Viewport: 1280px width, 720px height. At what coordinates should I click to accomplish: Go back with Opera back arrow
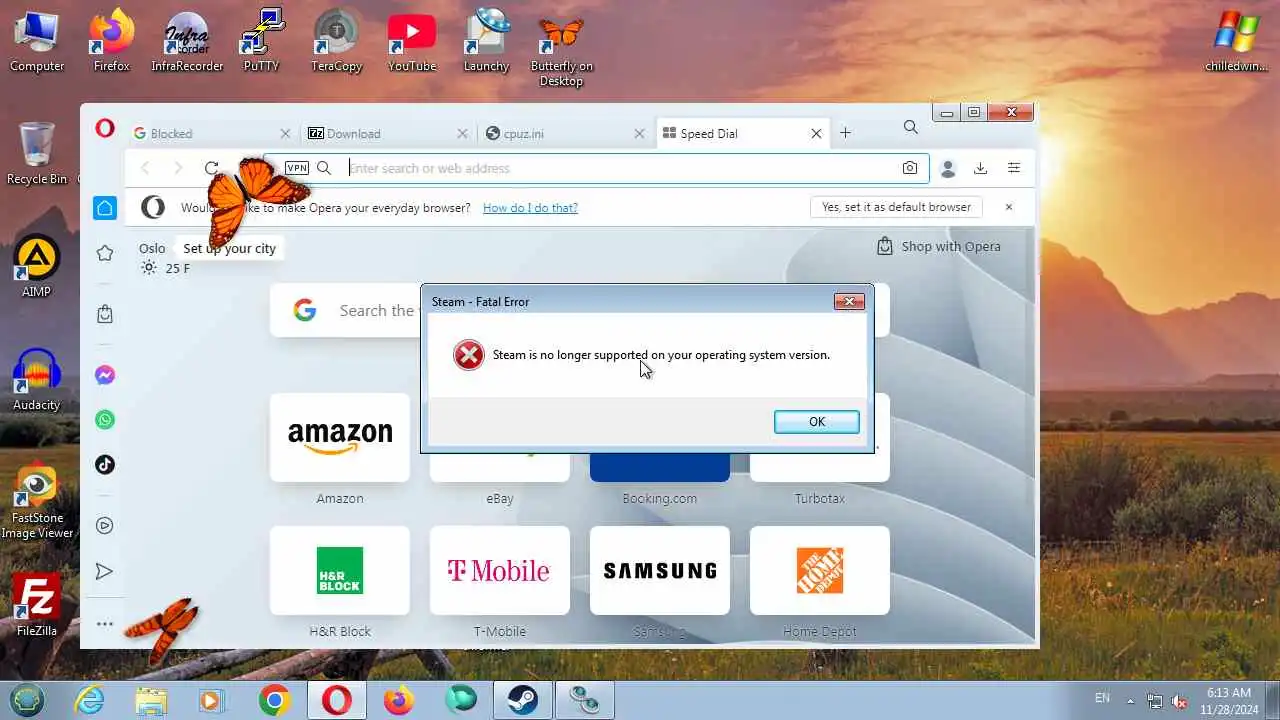tap(146, 168)
